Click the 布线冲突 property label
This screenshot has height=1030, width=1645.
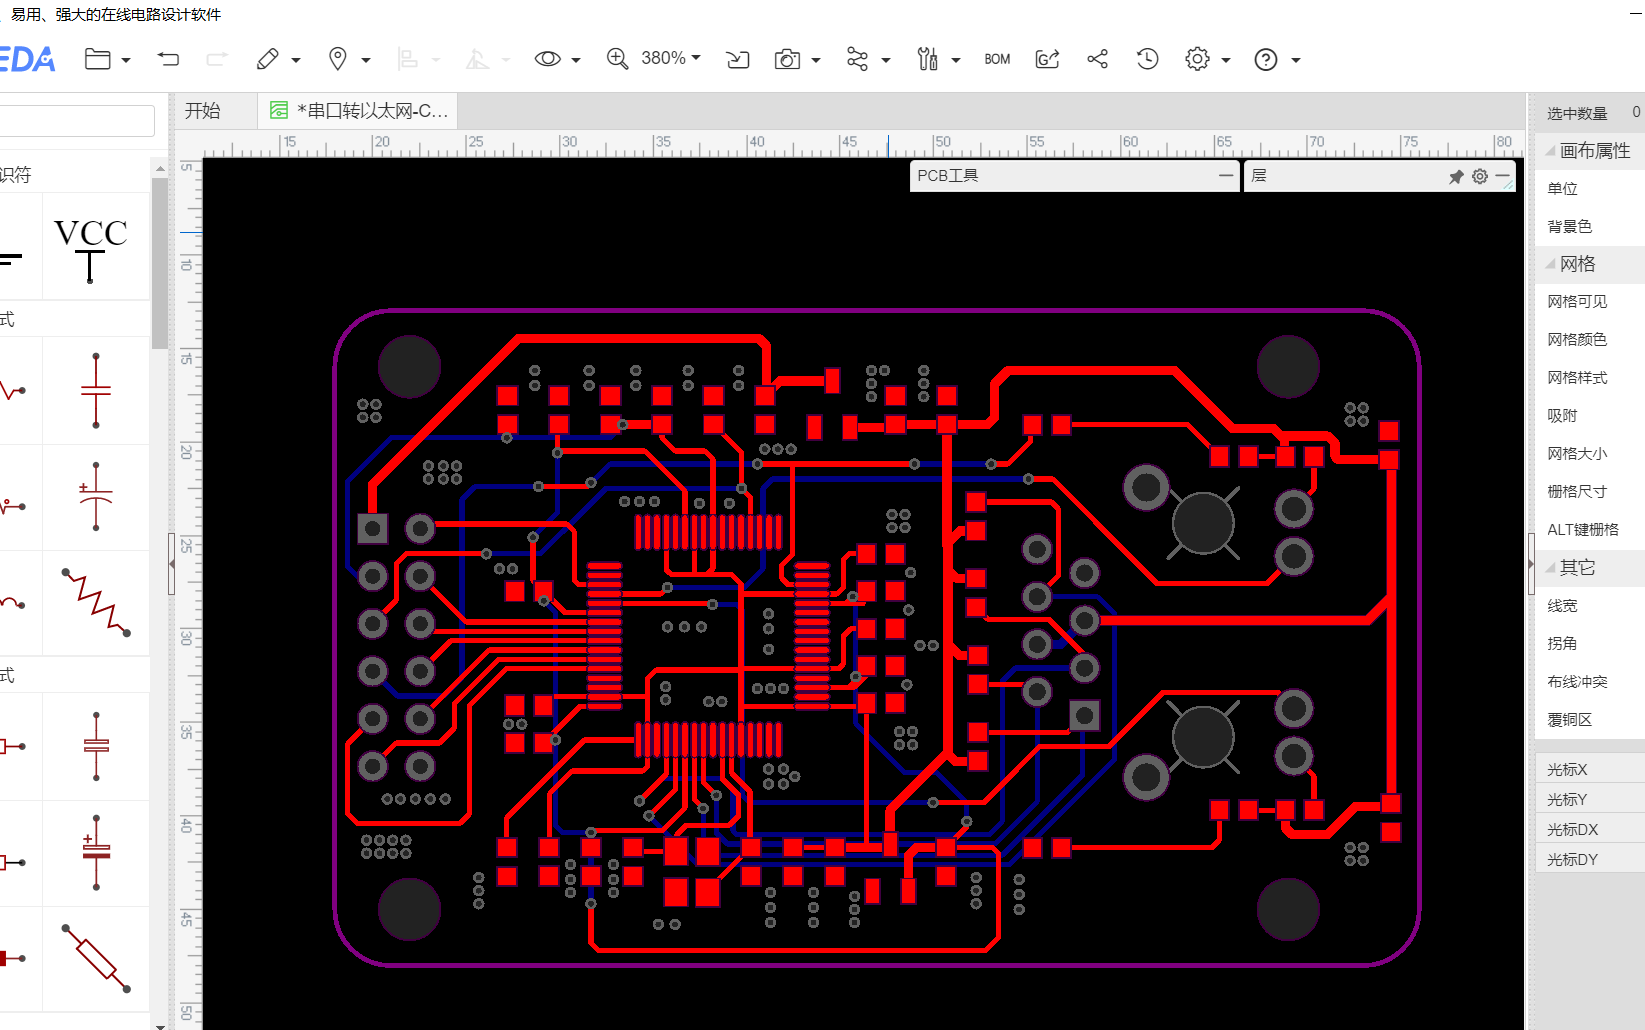1577,681
